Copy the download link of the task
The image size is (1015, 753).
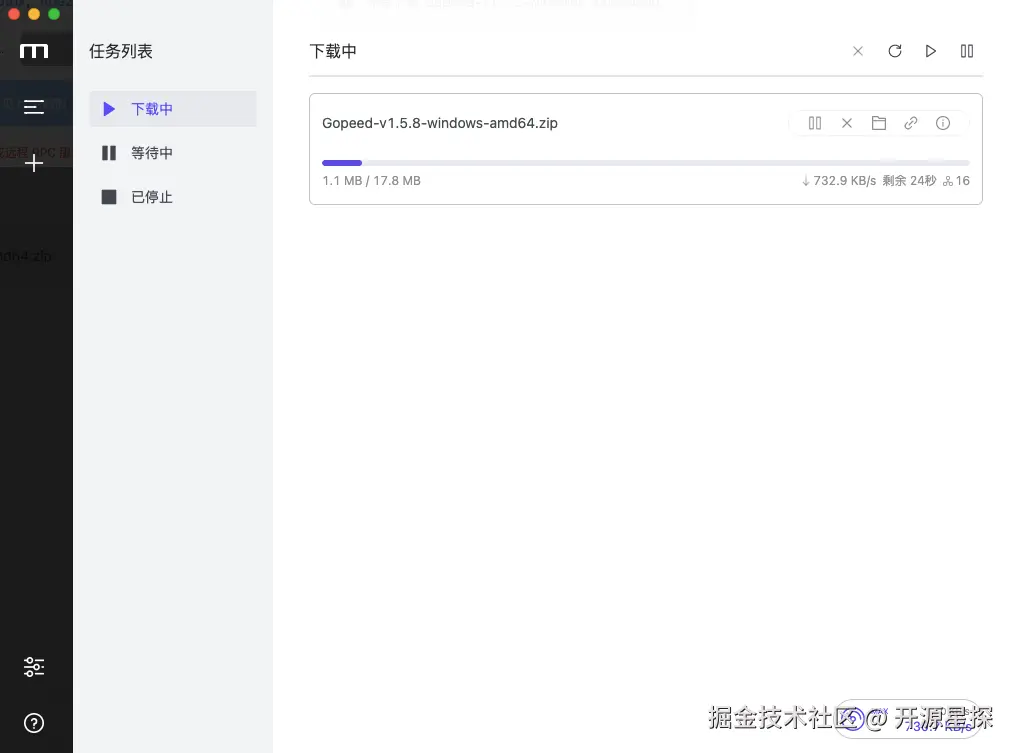(911, 123)
